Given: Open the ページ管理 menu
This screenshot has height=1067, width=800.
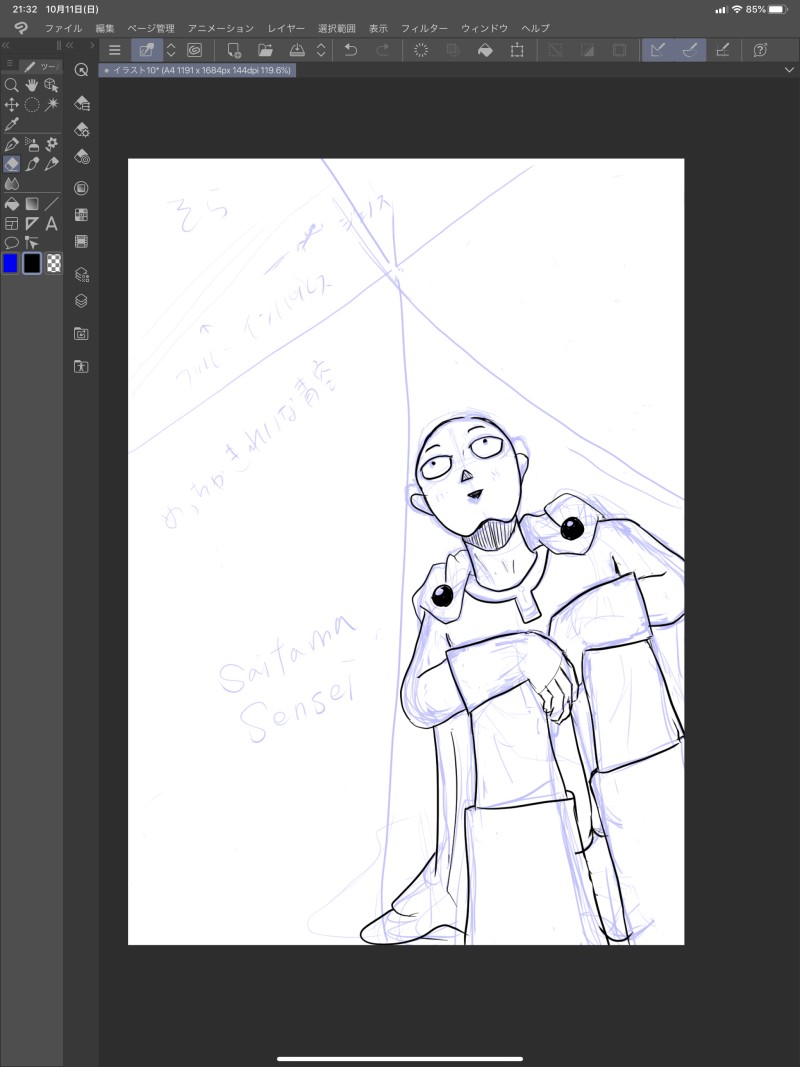Looking at the screenshot, I should click(x=151, y=29).
